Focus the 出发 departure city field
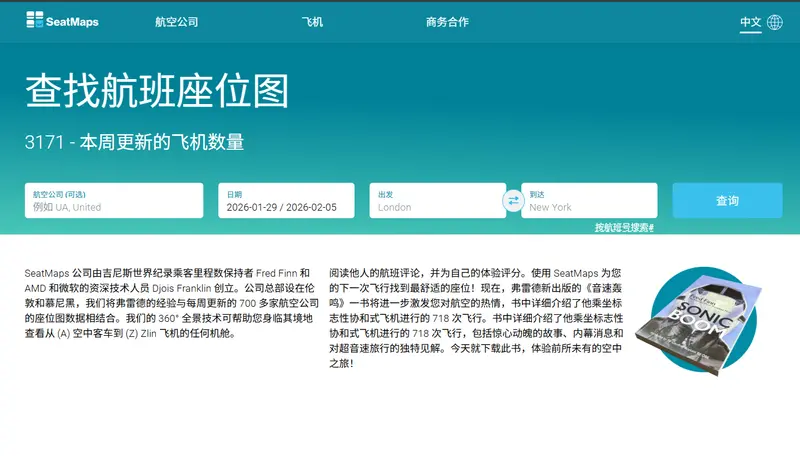The height and width of the screenshot is (456, 800). pyautogui.click(x=435, y=201)
